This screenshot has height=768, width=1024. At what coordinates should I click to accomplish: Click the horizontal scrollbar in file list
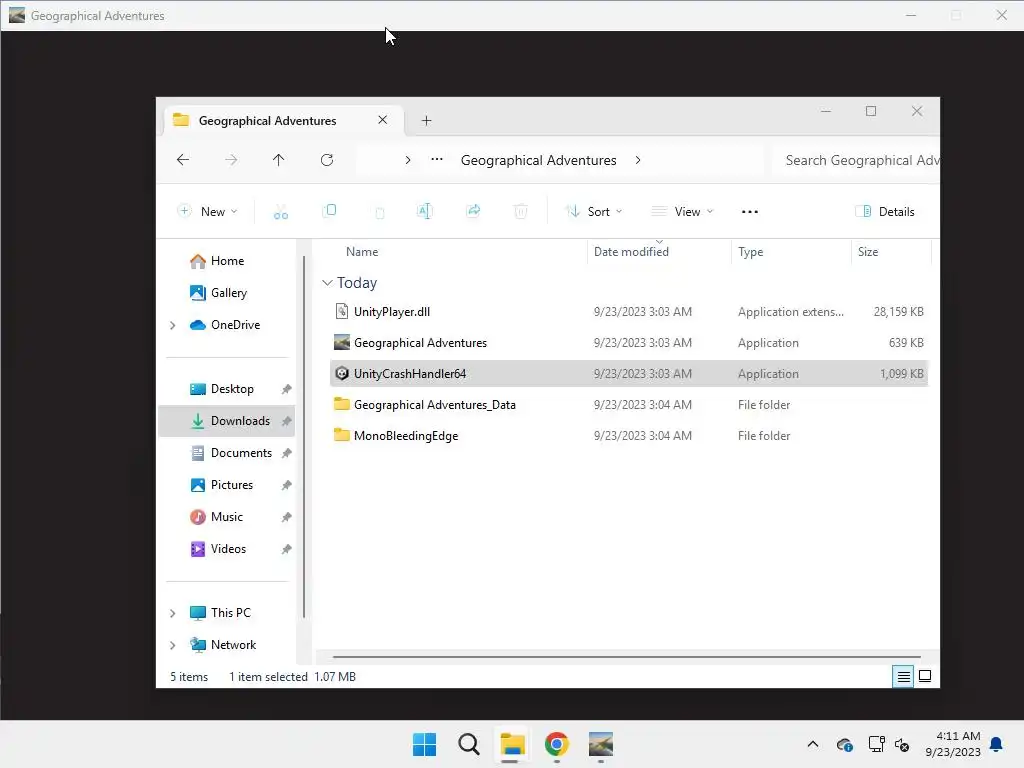coord(626,657)
